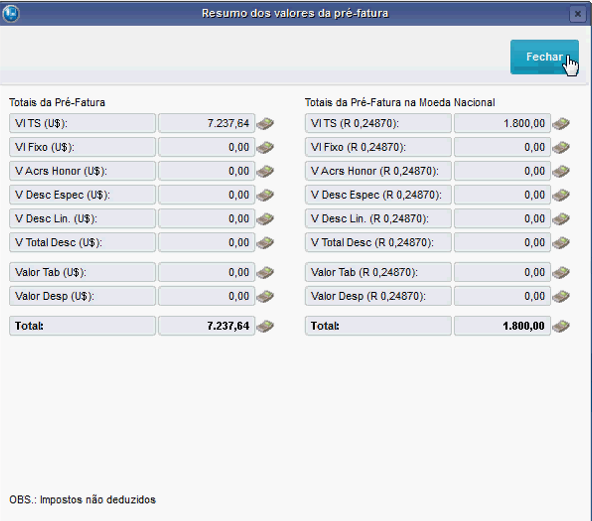Click money icon beside V Desc Espec (U$)

[265, 195]
